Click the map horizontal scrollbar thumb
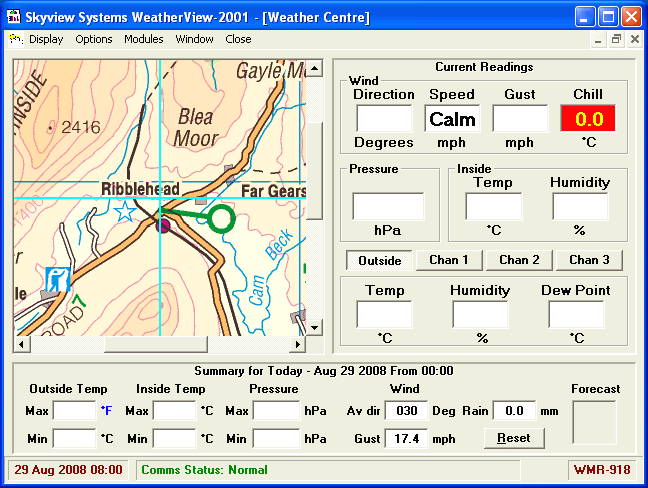648x488 pixels. click(x=155, y=344)
